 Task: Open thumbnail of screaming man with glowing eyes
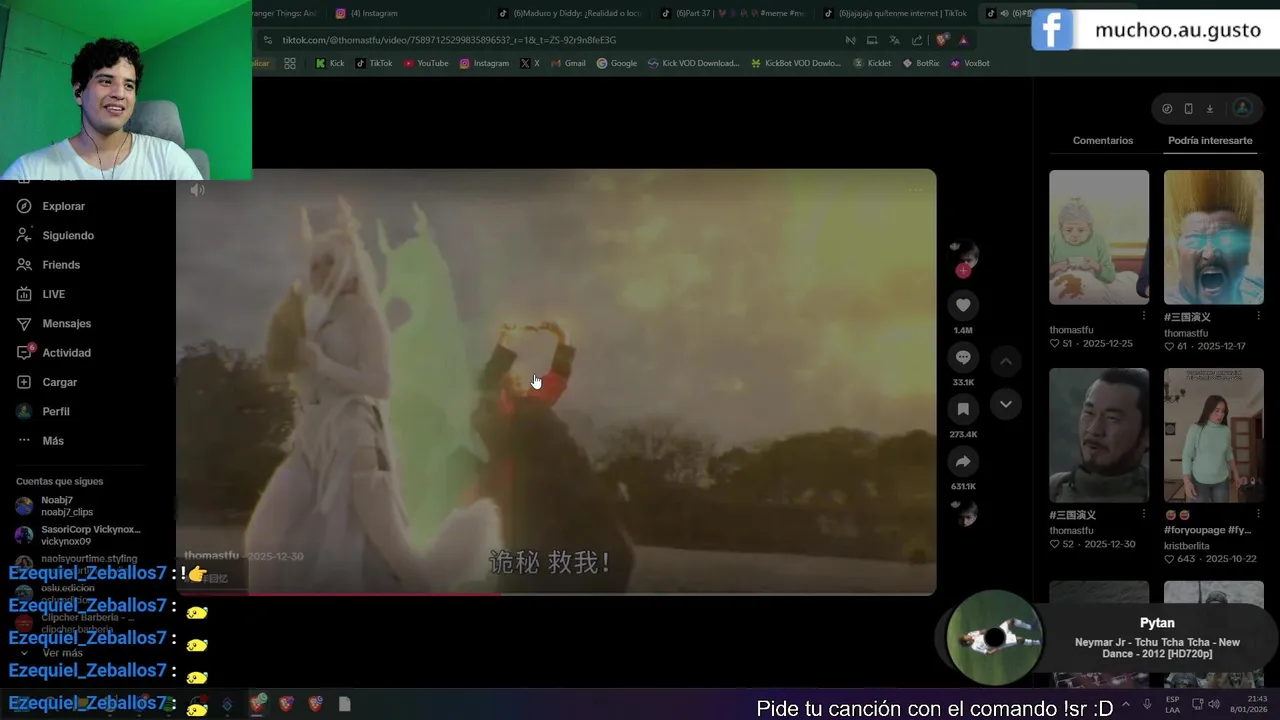pos(1213,237)
